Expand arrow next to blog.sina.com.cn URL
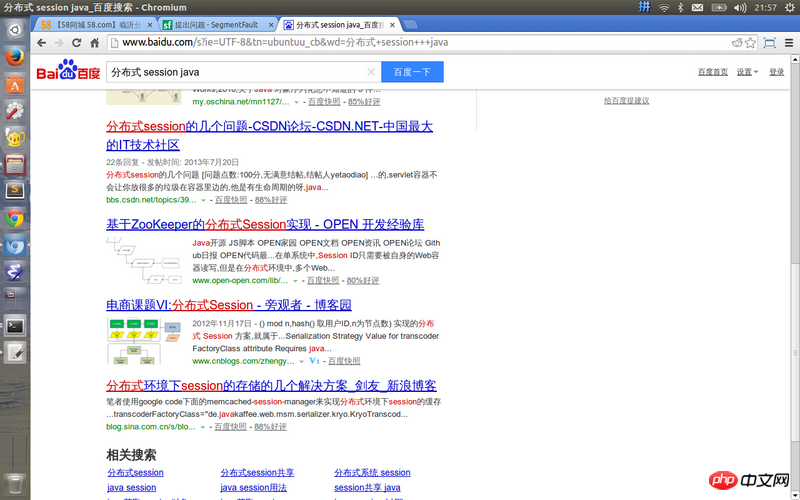 (x=203, y=427)
